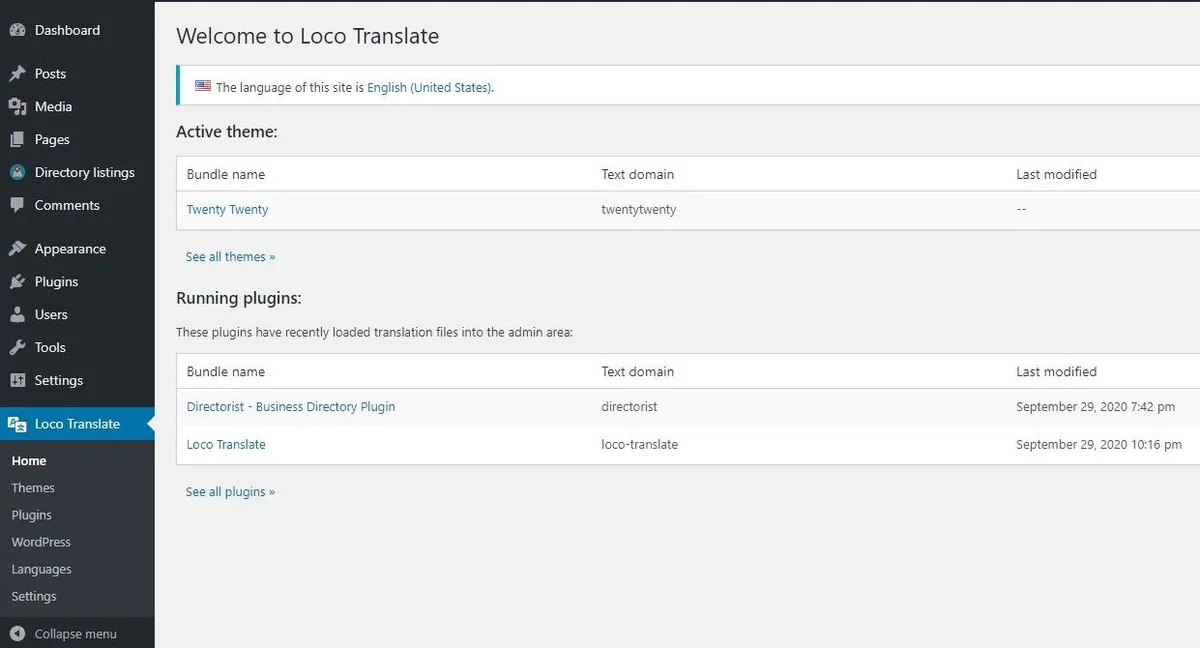Open the Twenty Twenty theme bundle
This screenshot has width=1200, height=648.
pos(227,210)
